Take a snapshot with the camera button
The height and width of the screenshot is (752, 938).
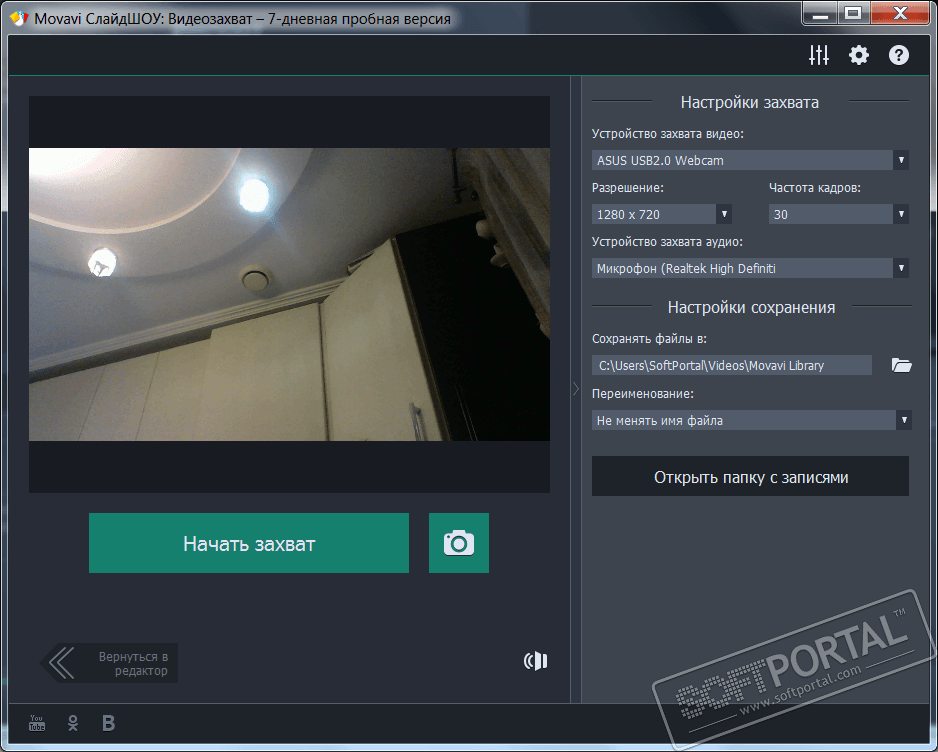459,543
